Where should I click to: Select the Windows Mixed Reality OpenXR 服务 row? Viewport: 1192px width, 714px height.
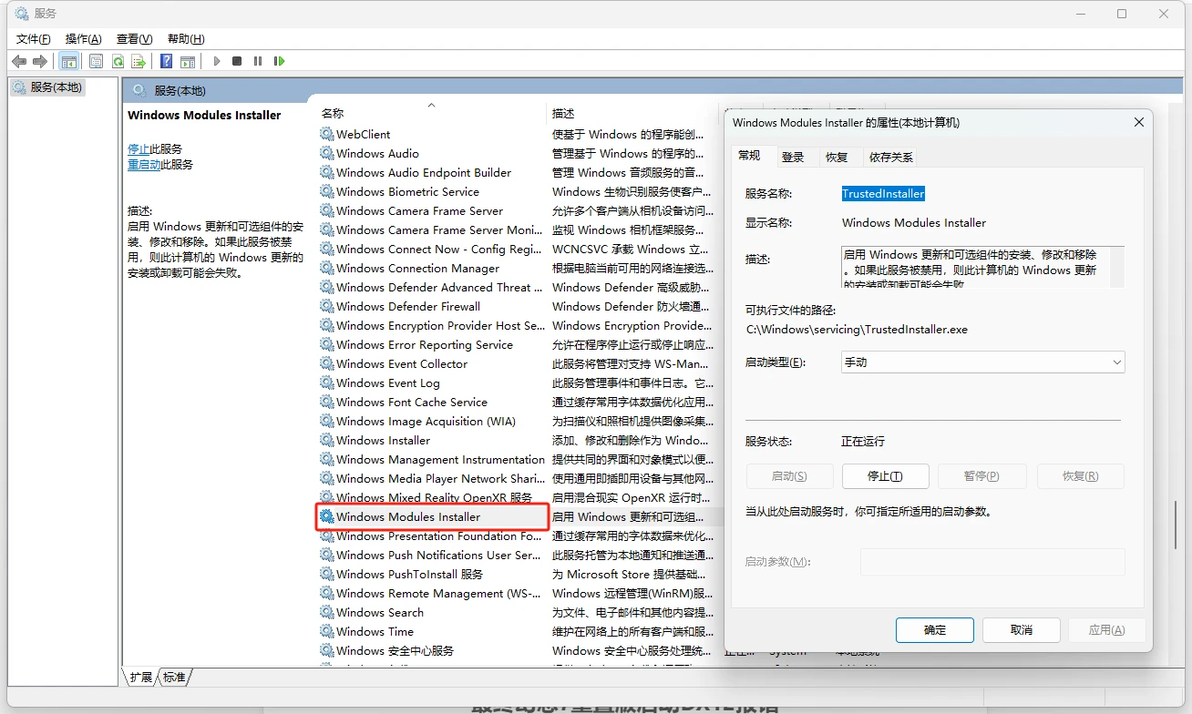[x=433, y=497]
